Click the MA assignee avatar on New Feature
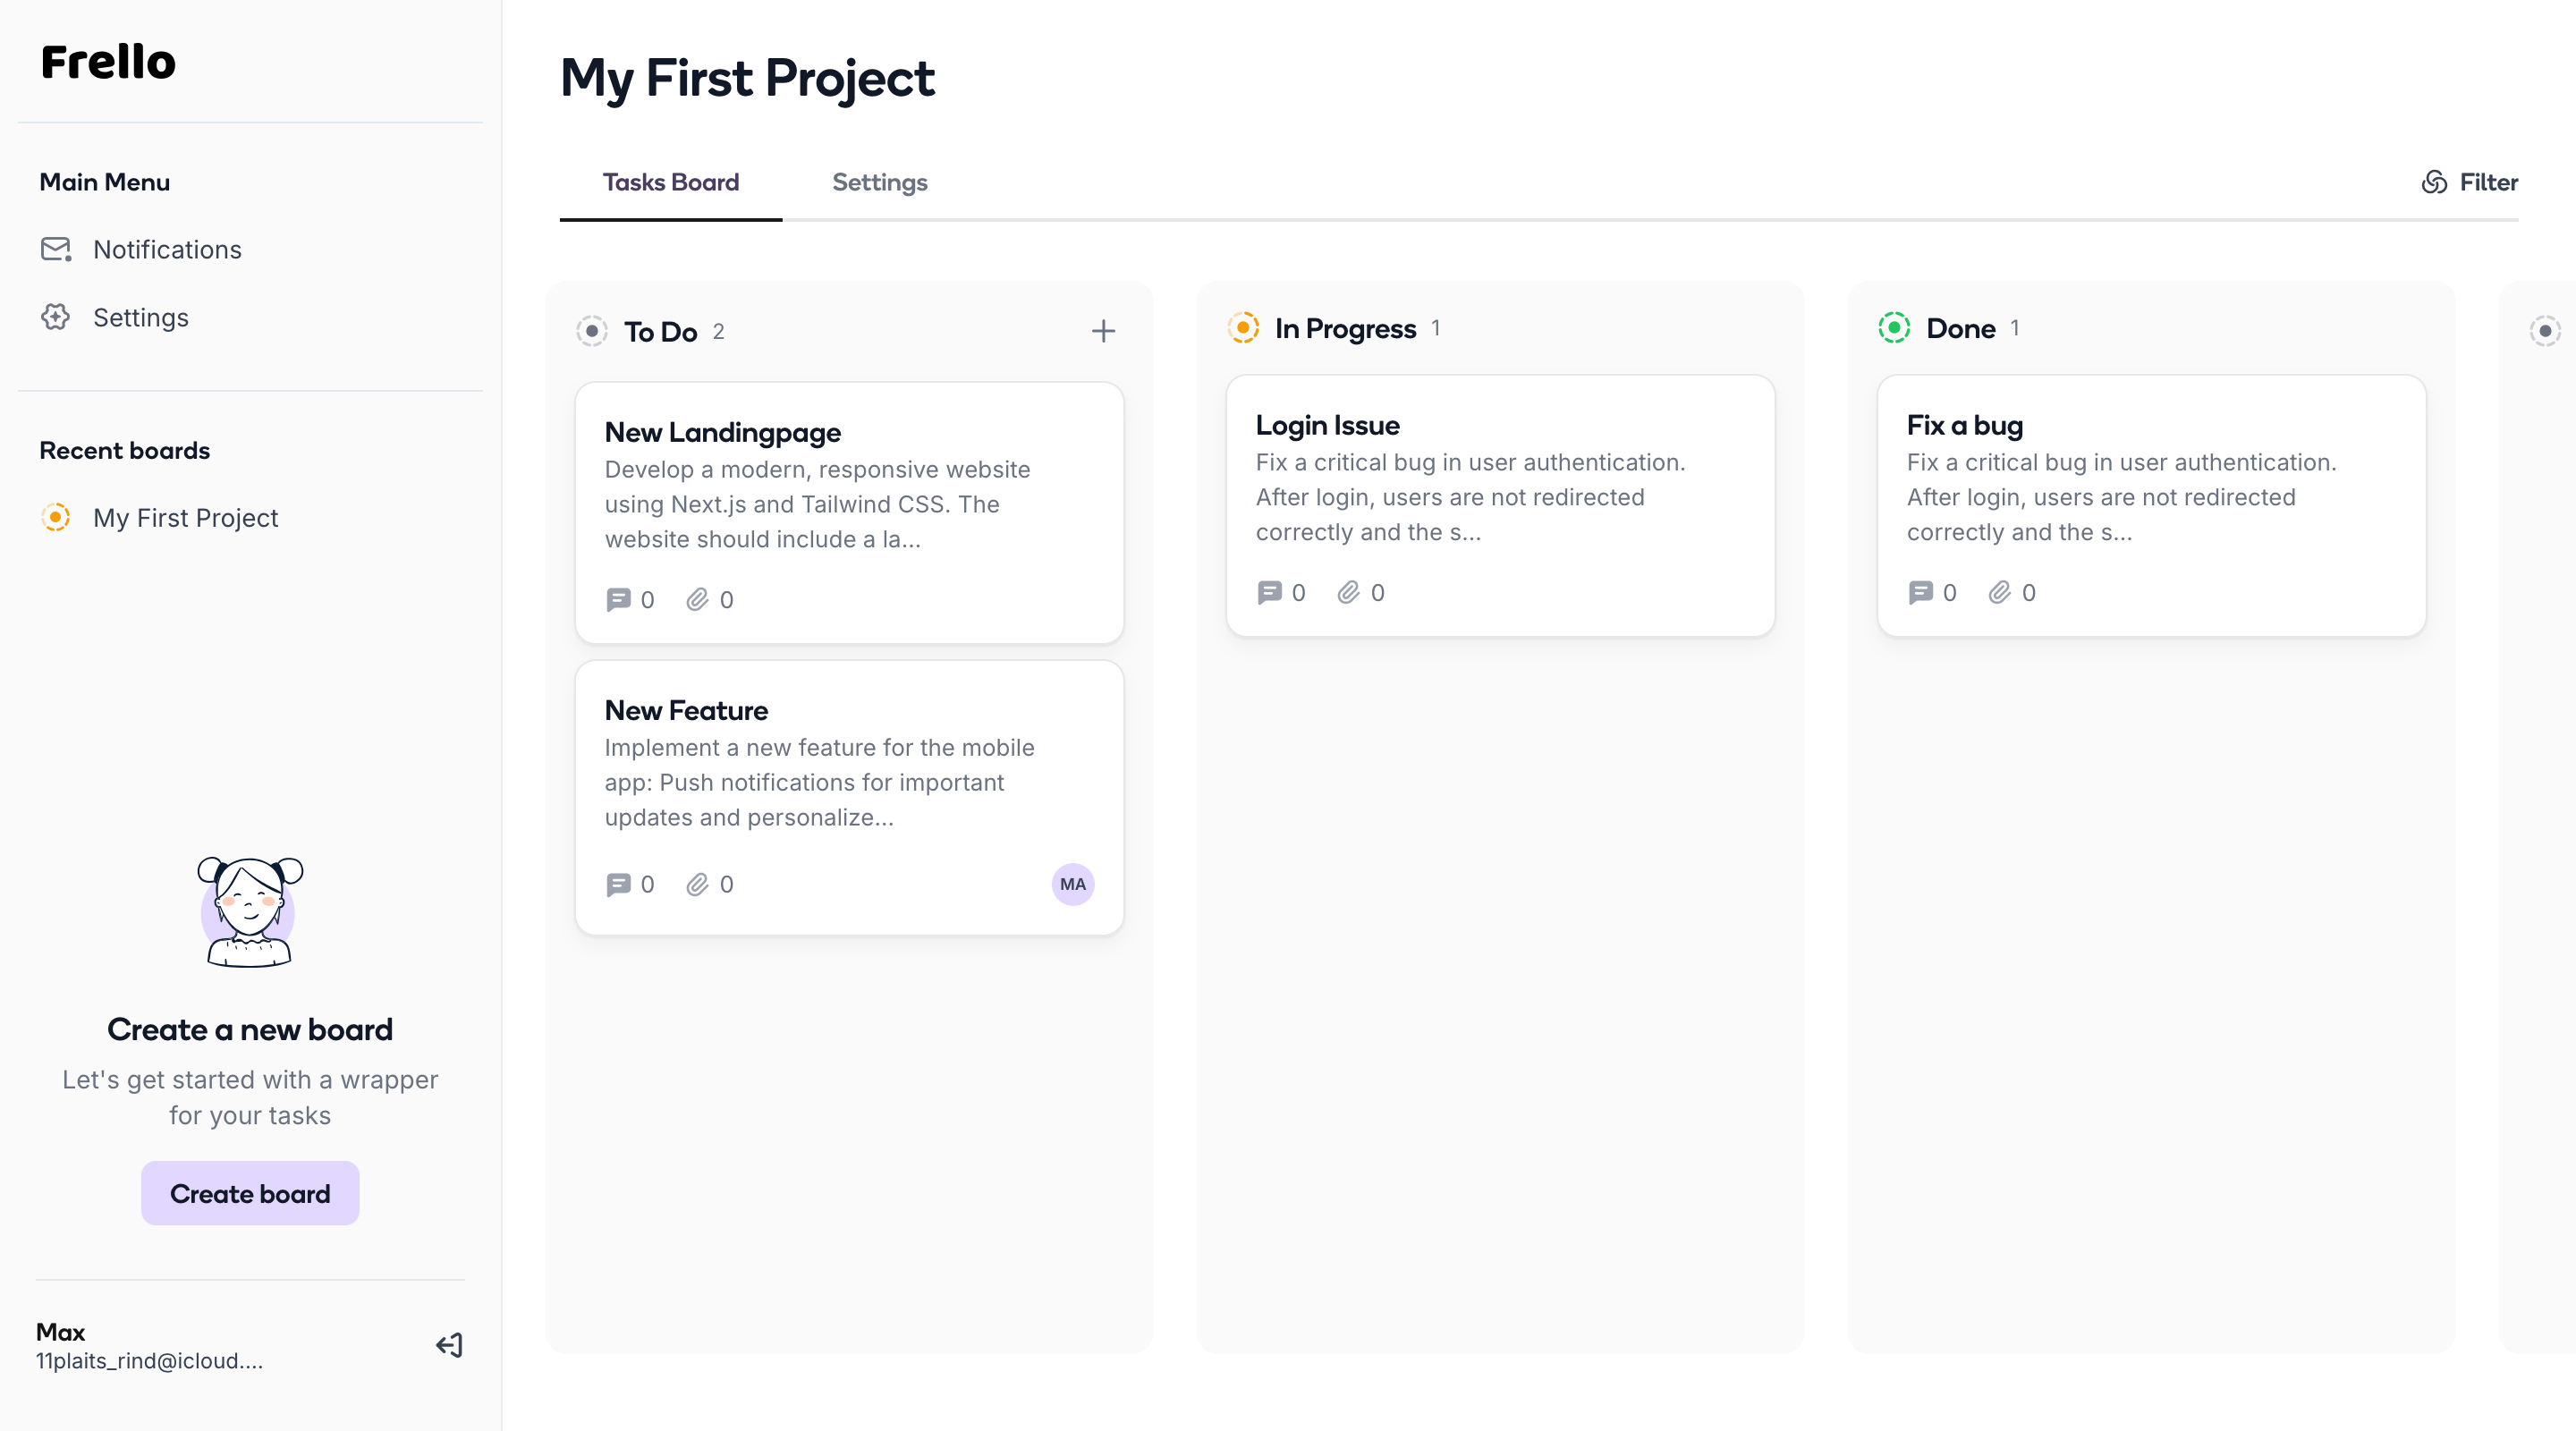This screenshot has width=2576, height=1431. pos(1072,884)
